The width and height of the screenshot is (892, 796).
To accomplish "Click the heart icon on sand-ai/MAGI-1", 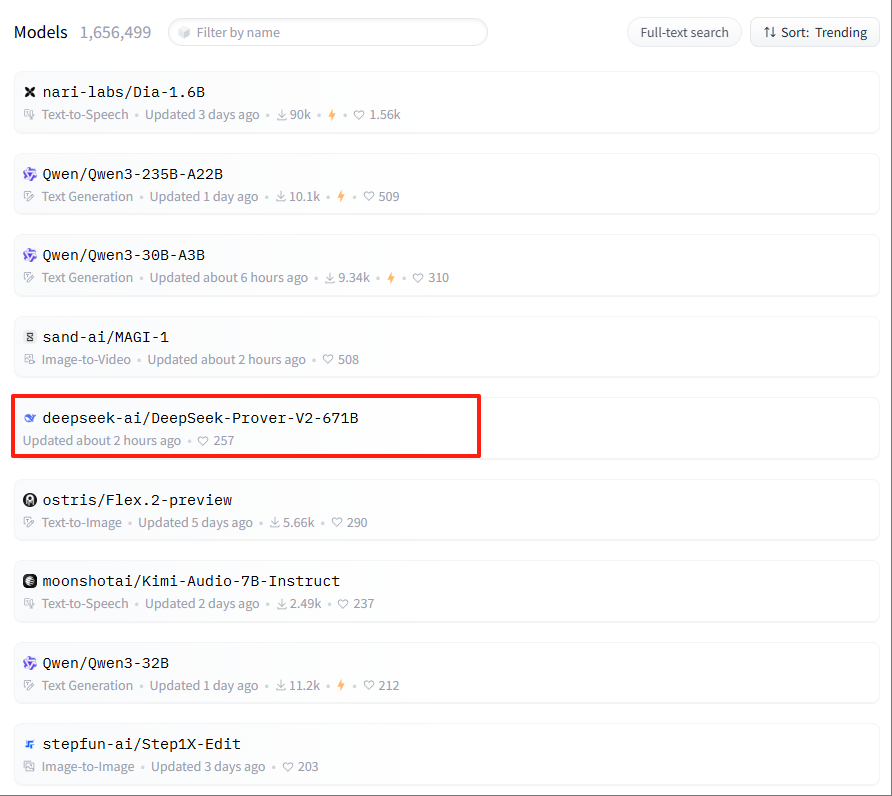I will click(x=328, y=360).
